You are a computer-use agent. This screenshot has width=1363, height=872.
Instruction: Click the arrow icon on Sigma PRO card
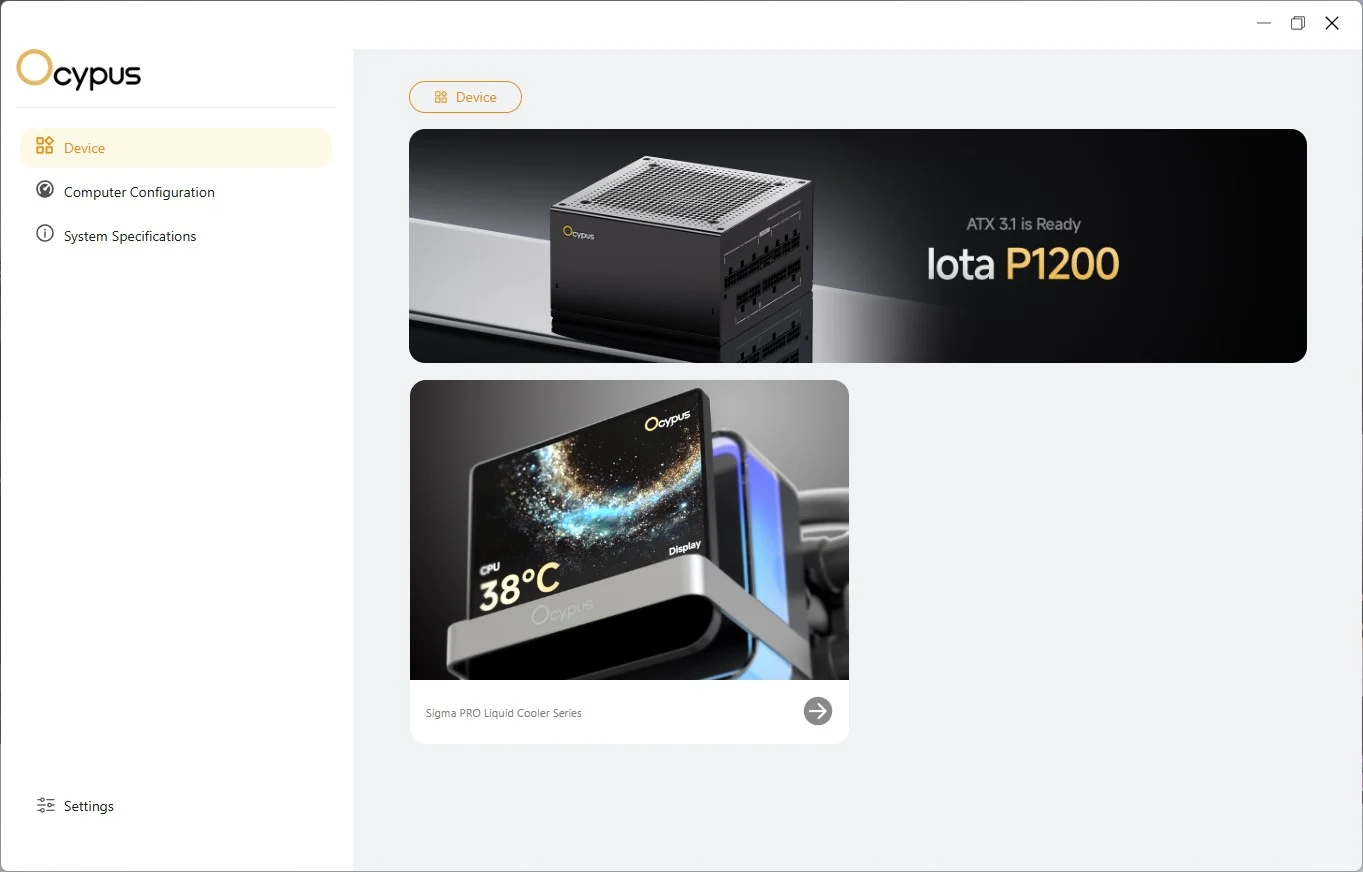pyautogui.click(x=818, y=711)
